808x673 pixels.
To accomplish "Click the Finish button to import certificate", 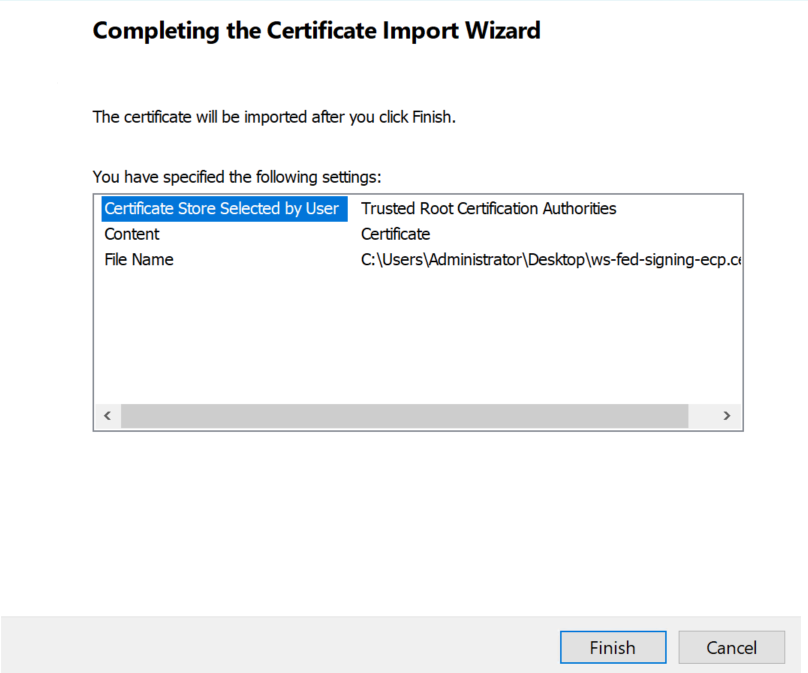I will (612, 647).
